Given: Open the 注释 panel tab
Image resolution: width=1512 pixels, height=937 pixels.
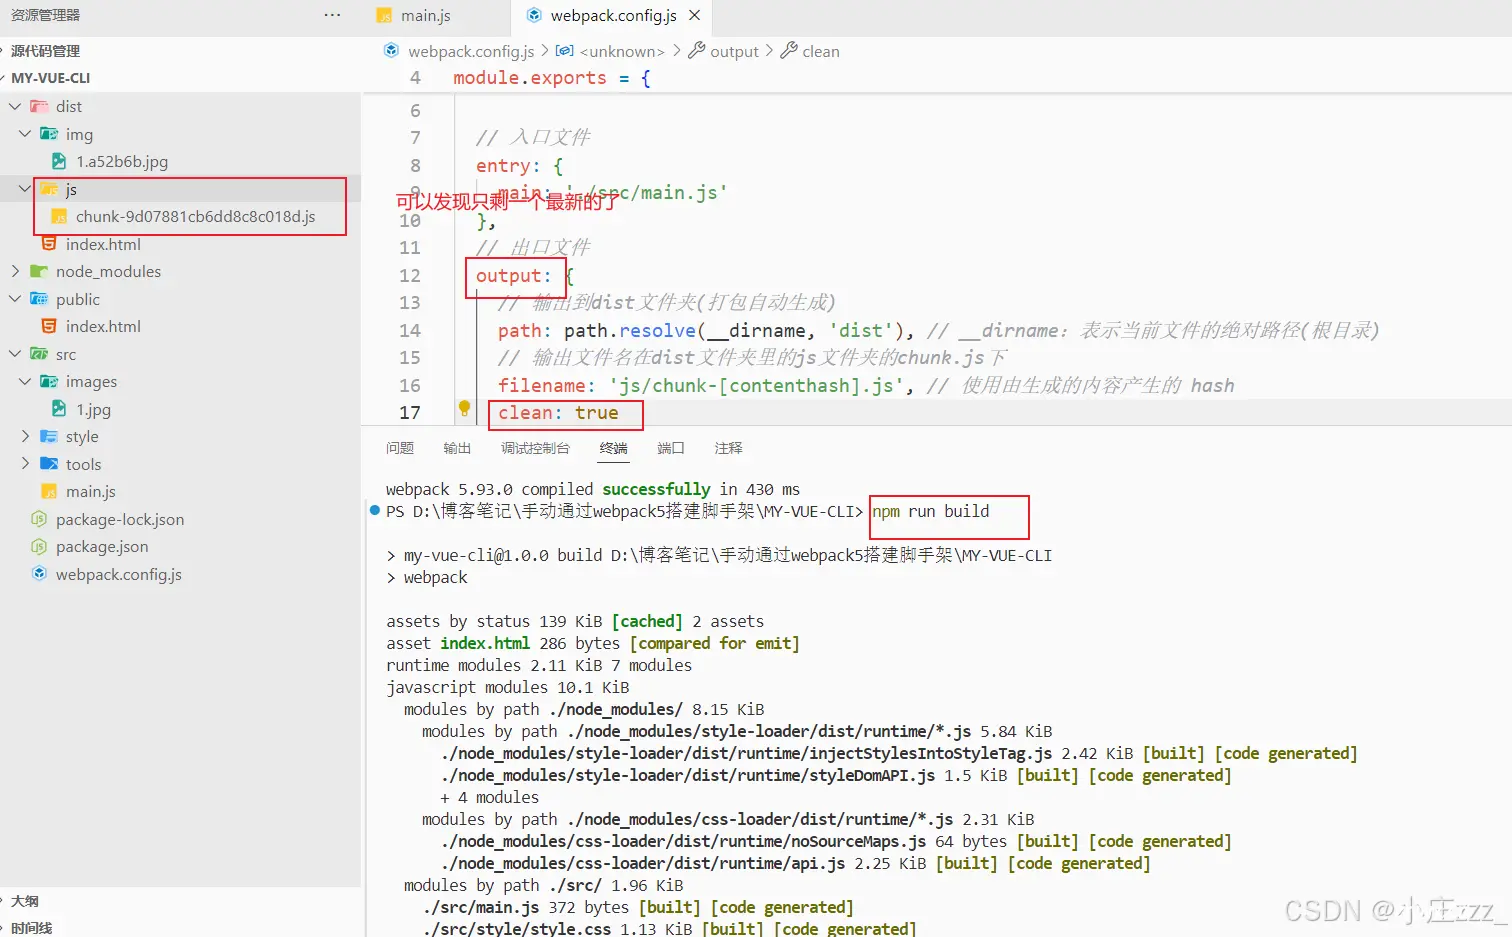Looking at the screenshot, I should pos(729,448).
